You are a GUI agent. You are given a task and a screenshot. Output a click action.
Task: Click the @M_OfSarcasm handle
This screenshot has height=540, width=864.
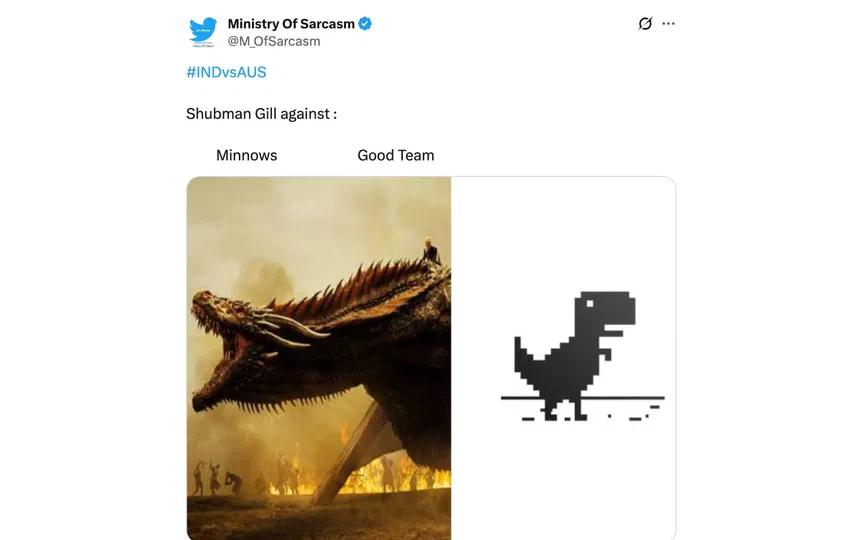coord(274,41)
